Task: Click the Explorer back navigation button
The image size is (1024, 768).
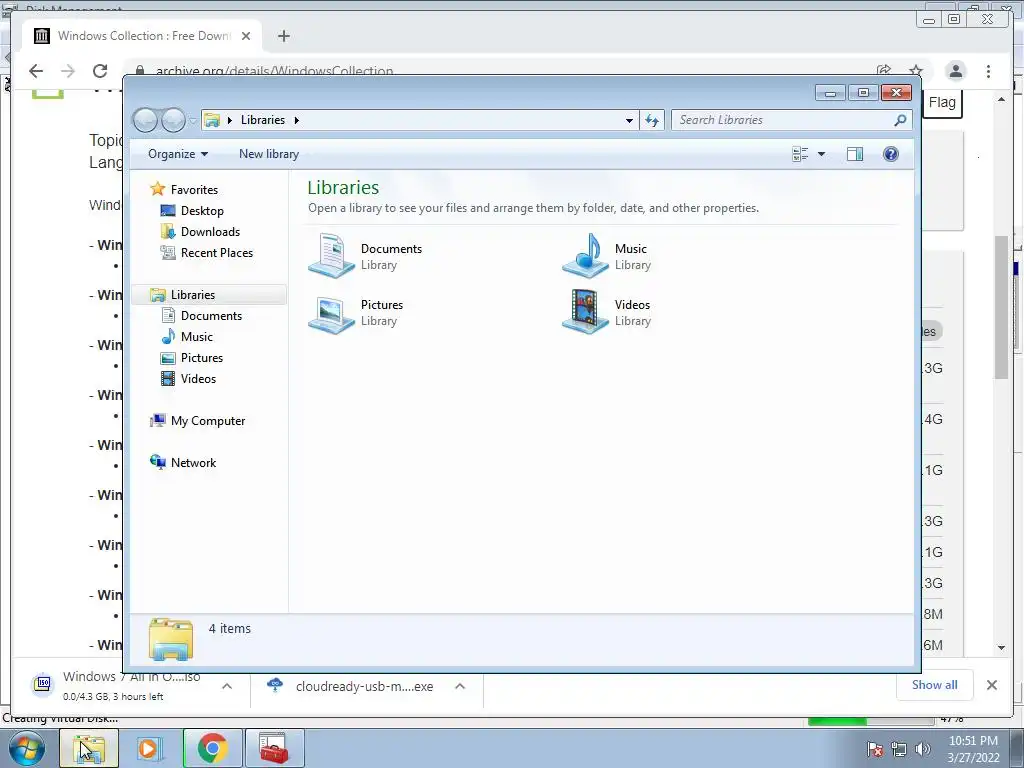Action: [x=145, y=120]
